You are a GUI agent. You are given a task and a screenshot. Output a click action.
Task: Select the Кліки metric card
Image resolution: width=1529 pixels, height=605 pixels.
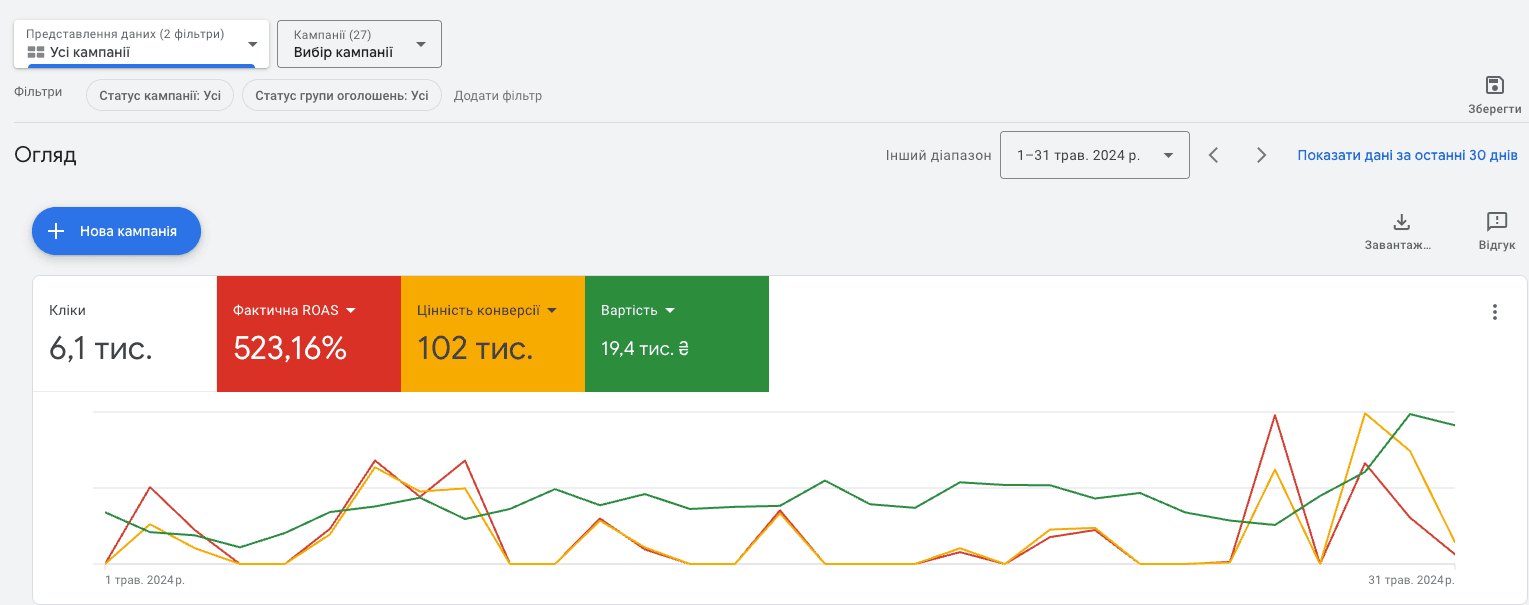coord(125,334)
